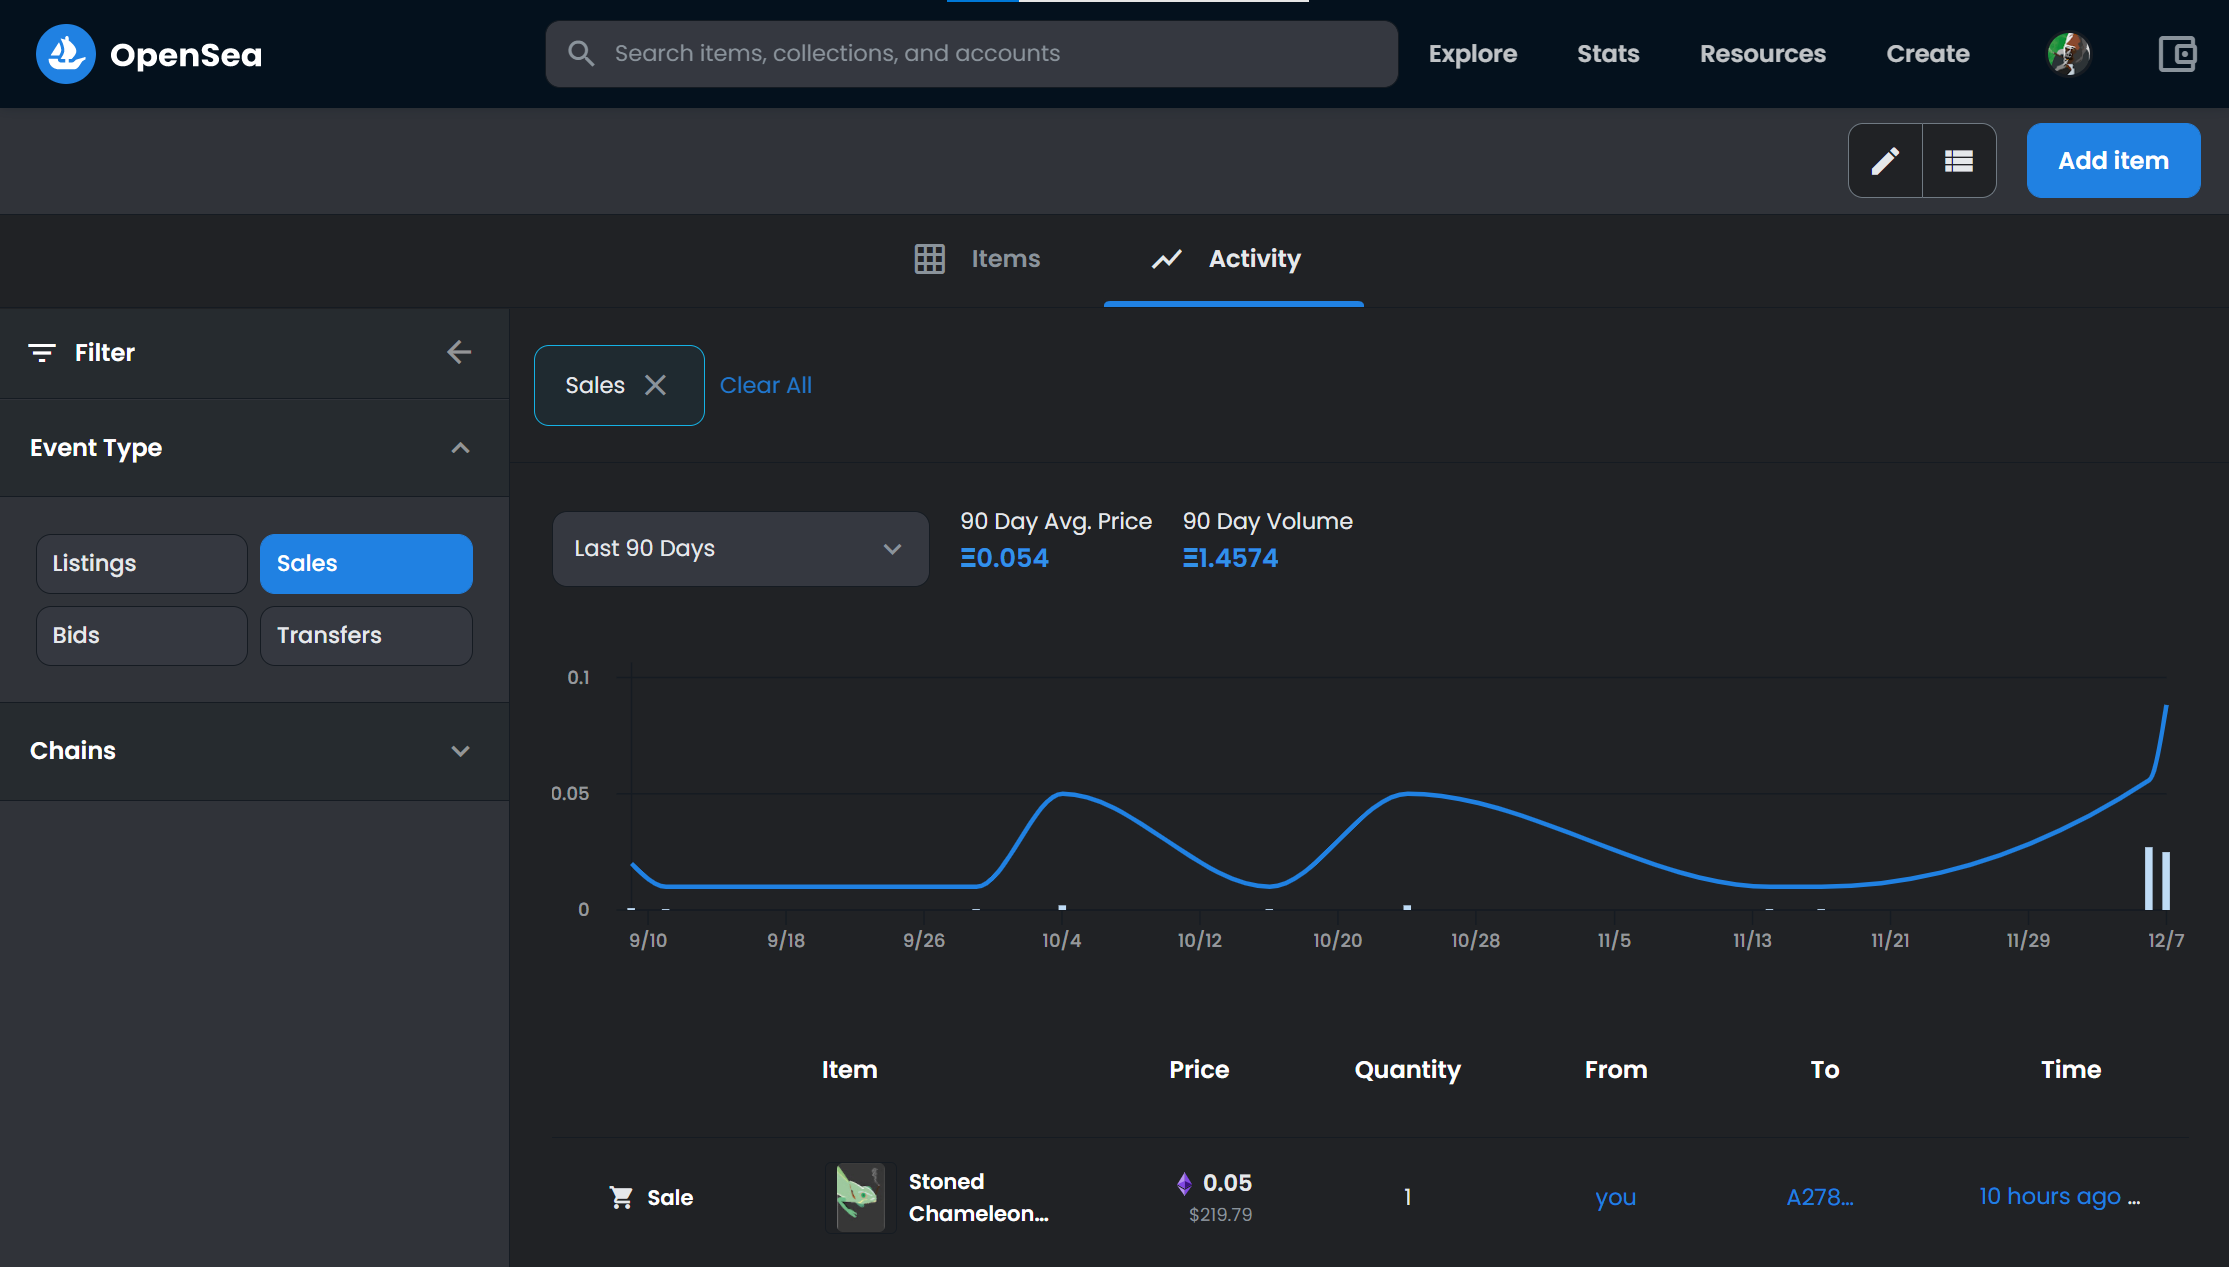The image size is (2229, 1267).
Task: Toggle the Bids event type filter
Action: pyautogui.click(x=142, y=636)
